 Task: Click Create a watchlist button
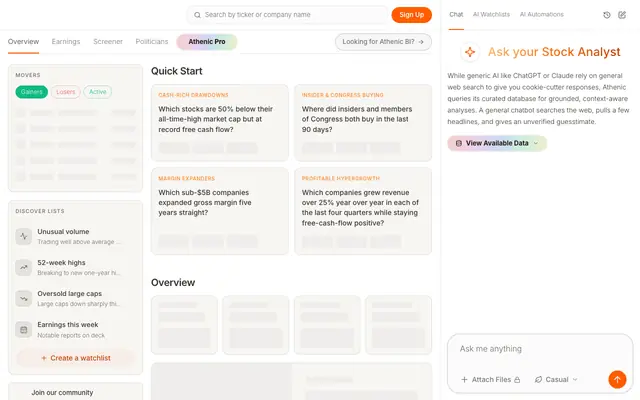tap(76, 358)
